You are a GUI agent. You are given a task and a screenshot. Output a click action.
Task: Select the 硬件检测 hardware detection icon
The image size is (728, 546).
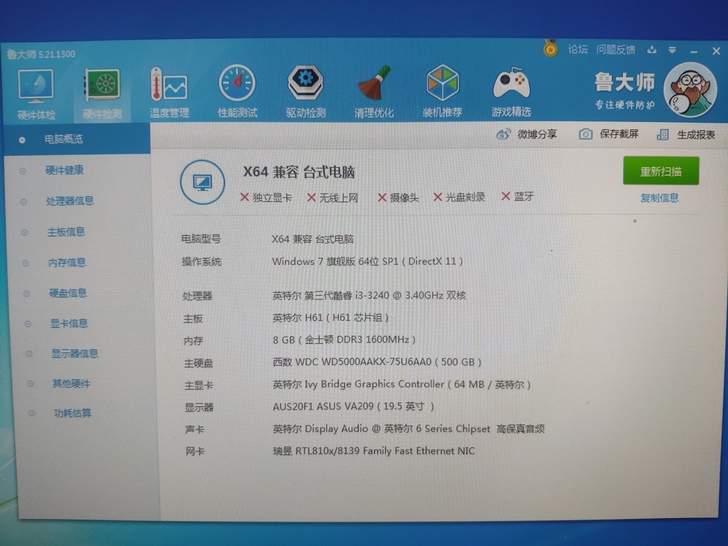coord(102,93)
